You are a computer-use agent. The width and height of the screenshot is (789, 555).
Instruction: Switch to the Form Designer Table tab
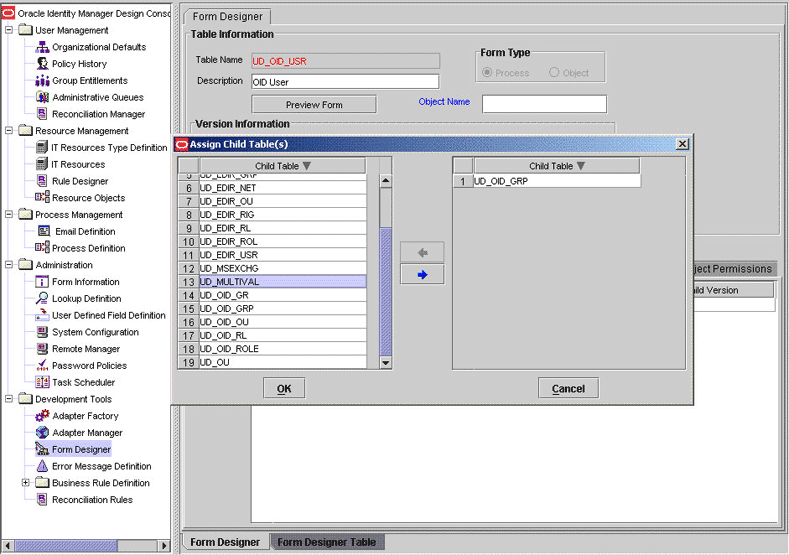coord(327,542)
